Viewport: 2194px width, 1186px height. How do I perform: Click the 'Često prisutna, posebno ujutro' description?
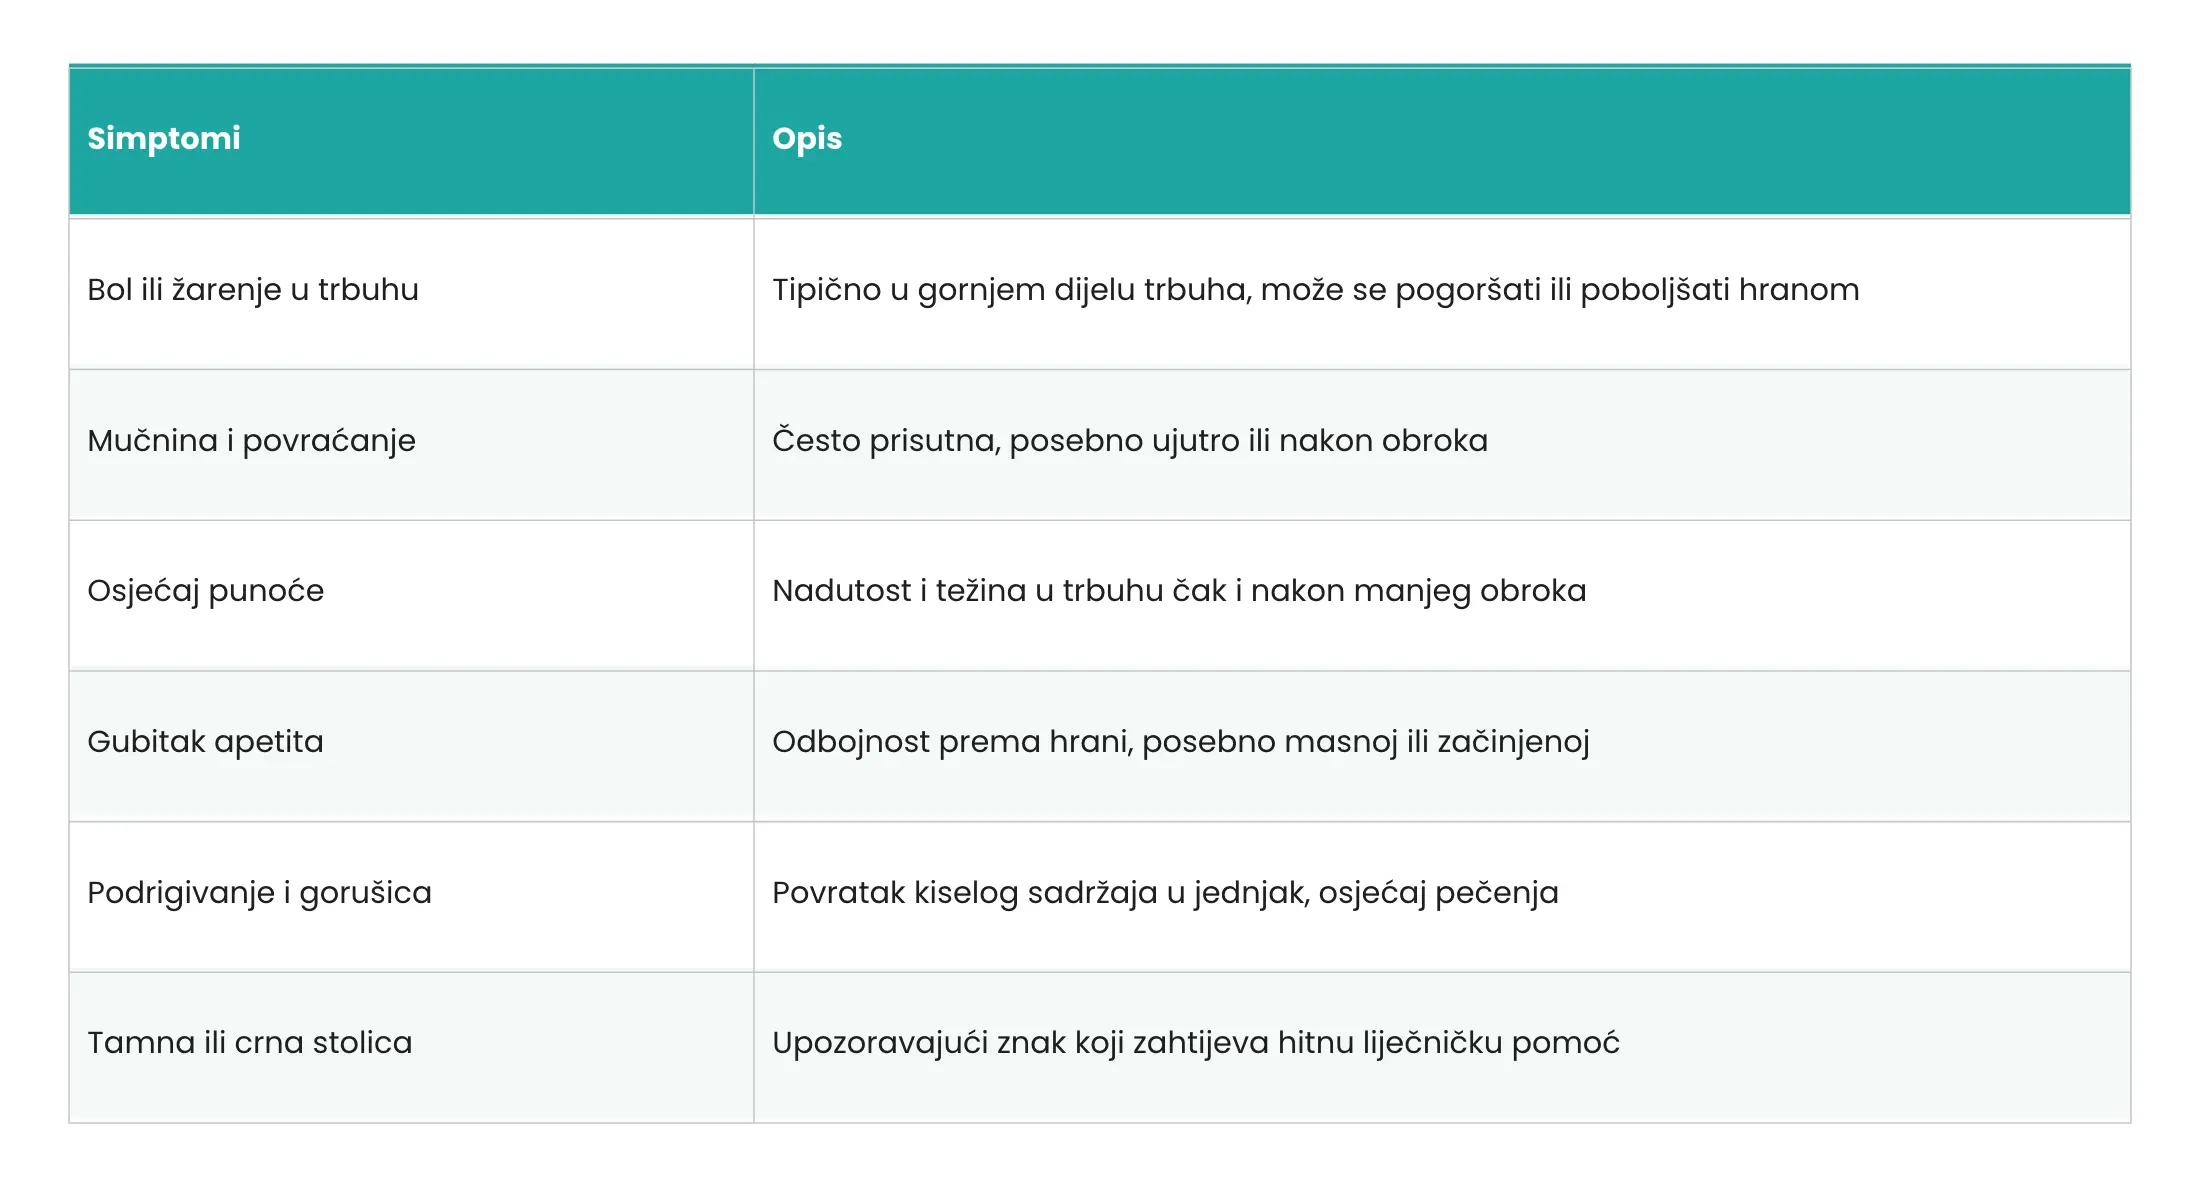pyautogui.click(x=1000, y=441)
